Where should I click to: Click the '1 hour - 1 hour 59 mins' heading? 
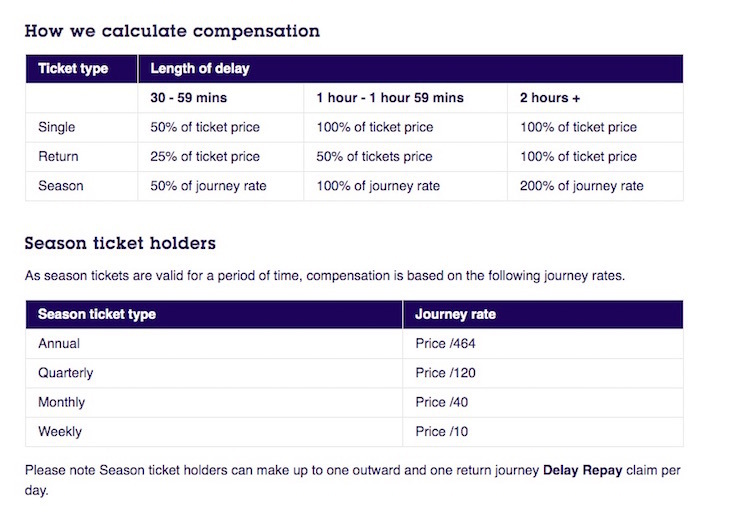point(390,98)
